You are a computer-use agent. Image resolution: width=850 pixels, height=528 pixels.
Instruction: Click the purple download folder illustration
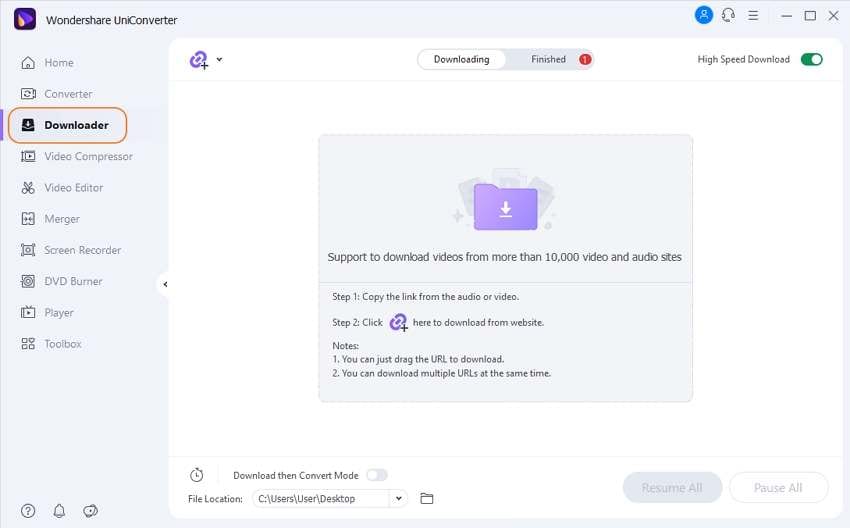pos(505,207)
